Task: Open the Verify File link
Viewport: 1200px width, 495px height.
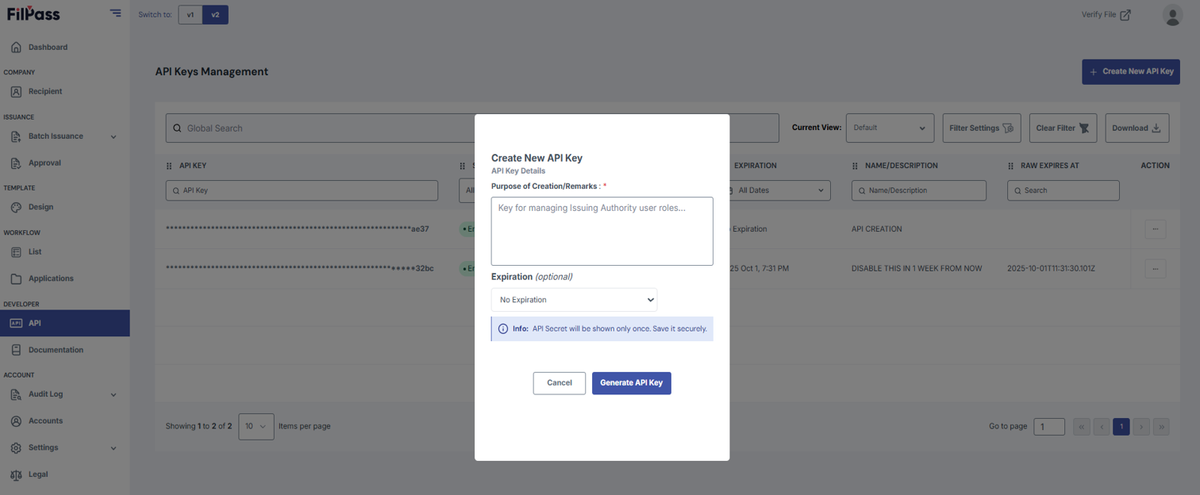Action: 1106,15
